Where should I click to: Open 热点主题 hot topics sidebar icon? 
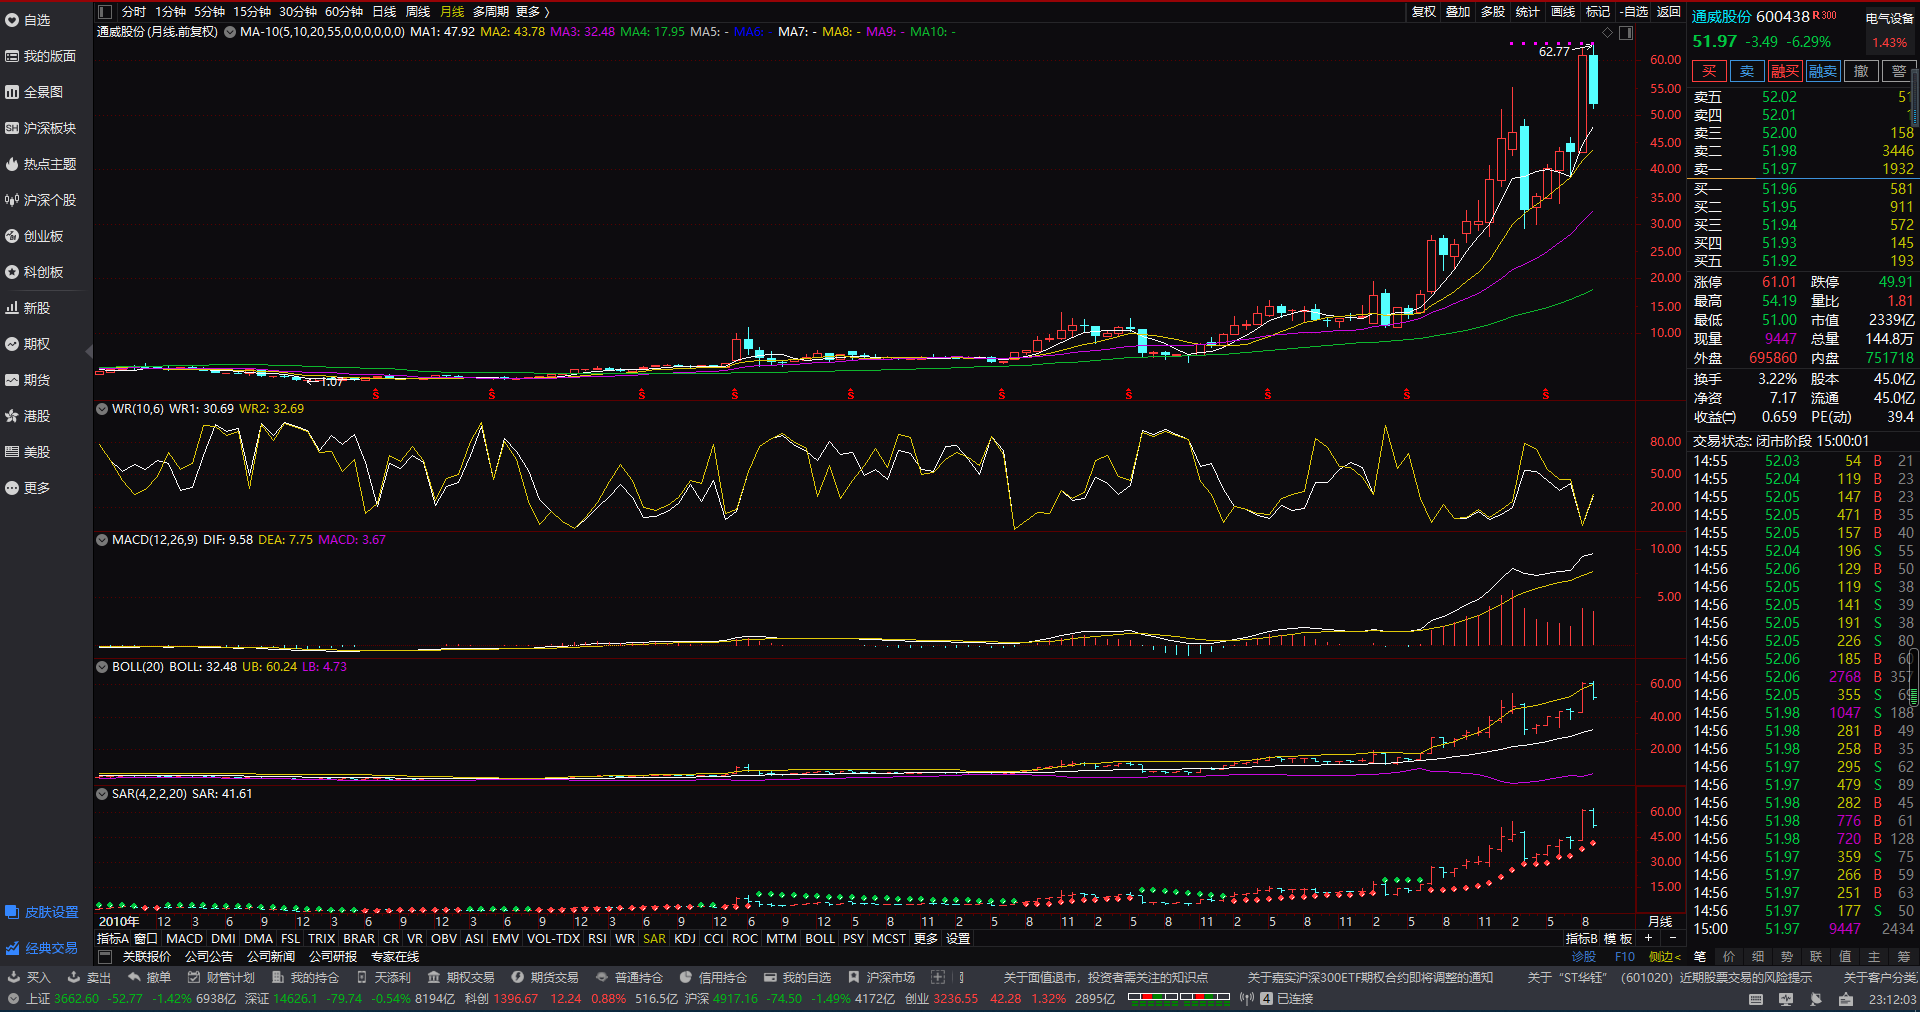[x=12, y=164]
